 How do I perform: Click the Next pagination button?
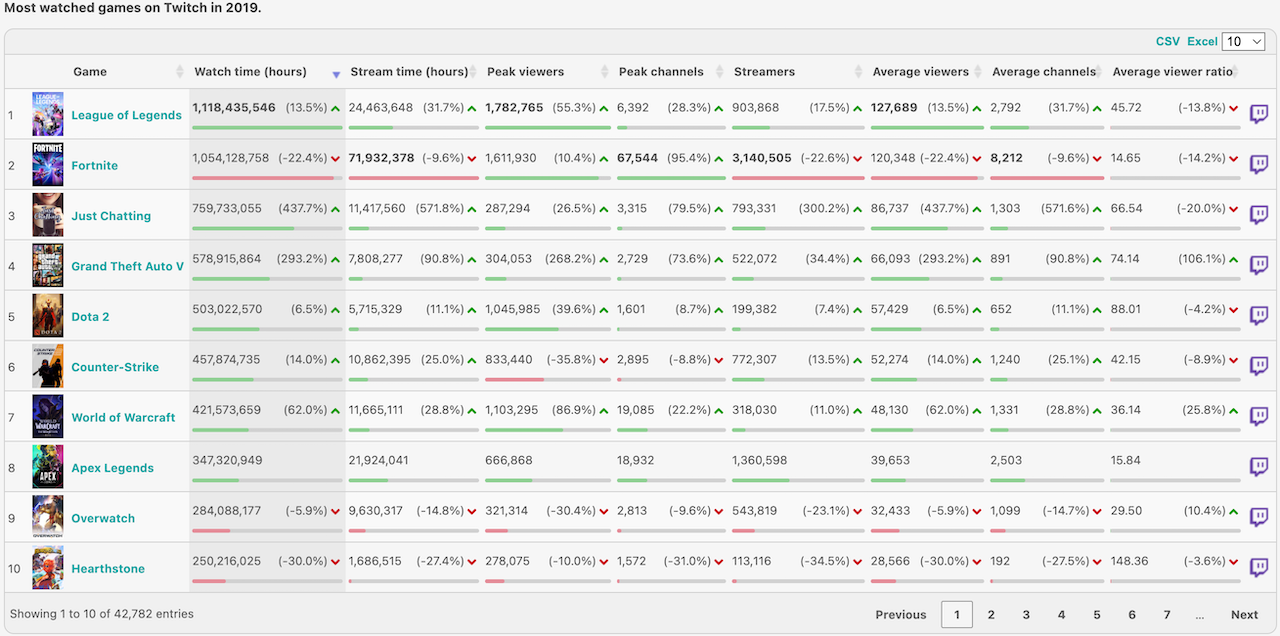pos(1244,615)
